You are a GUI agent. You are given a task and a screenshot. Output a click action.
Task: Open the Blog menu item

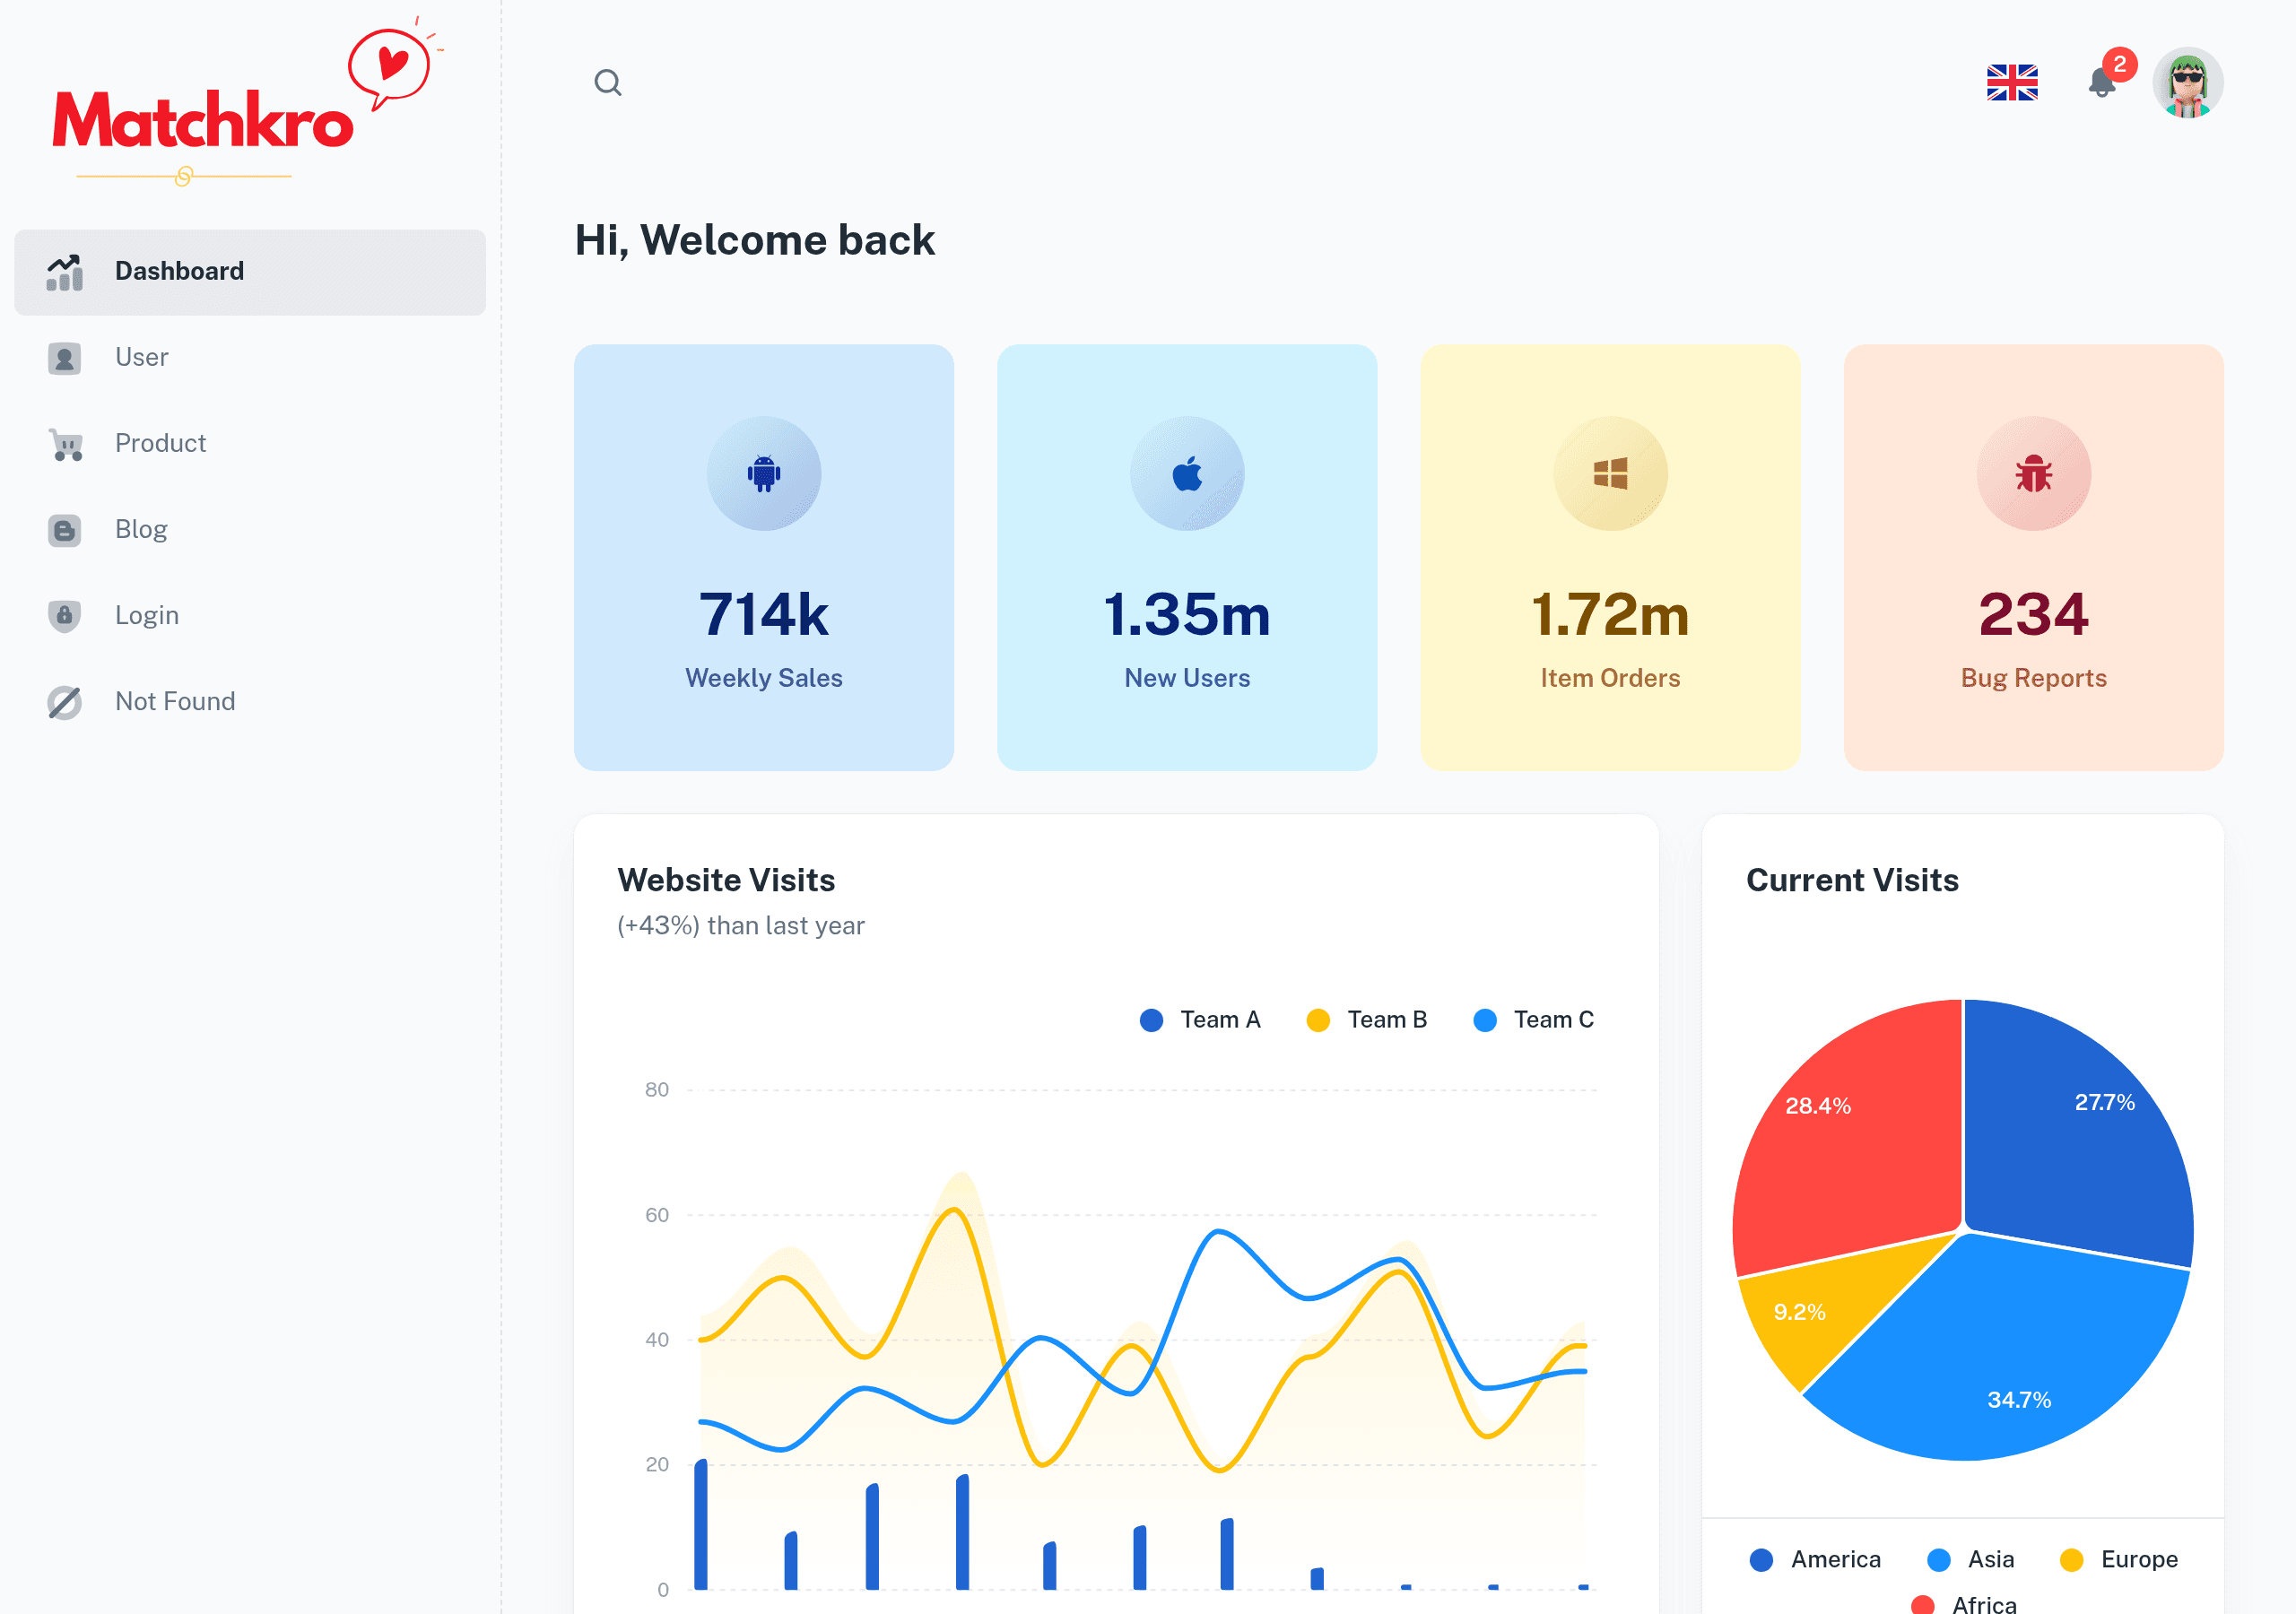(x=250, y=530)
